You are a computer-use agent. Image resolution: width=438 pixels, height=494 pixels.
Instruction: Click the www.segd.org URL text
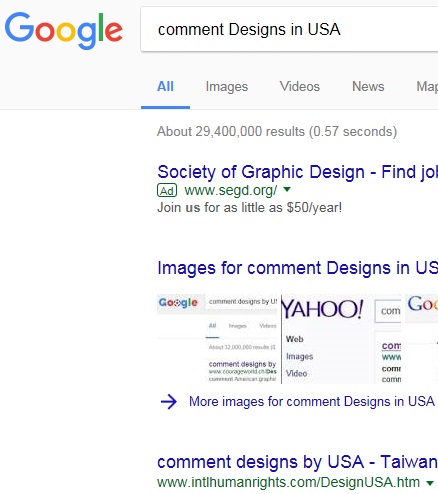pos(231,190)
